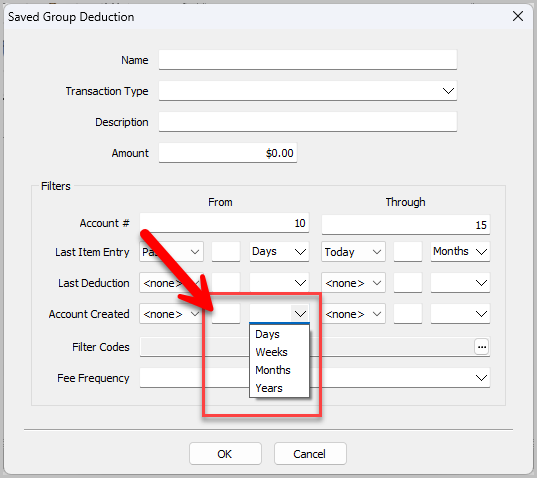Open Last Deduction Through unit dropdown
537x478 pixels.
coord(460,283)
